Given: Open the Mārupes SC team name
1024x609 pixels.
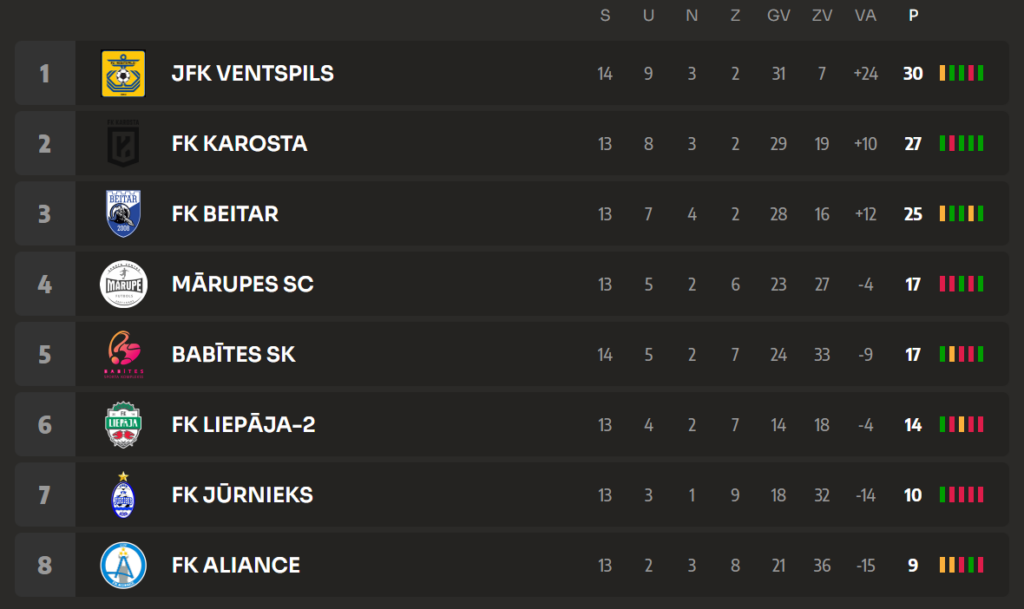Looking at the screenshot, I should (242, 284).
